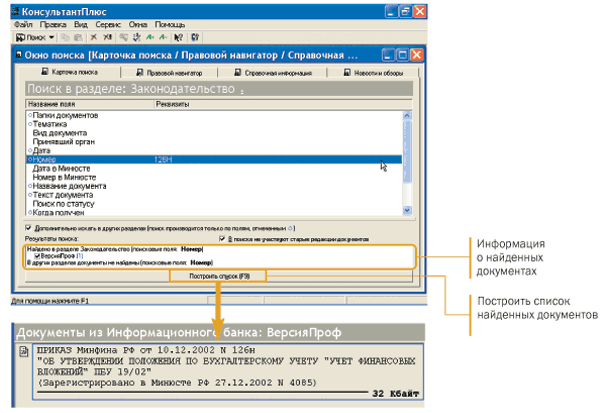Image resolution: width=608 pixels, height=413 pixels.
Task: Click the field list scrollbar down arrow
Action: click(x=407, y=211)
